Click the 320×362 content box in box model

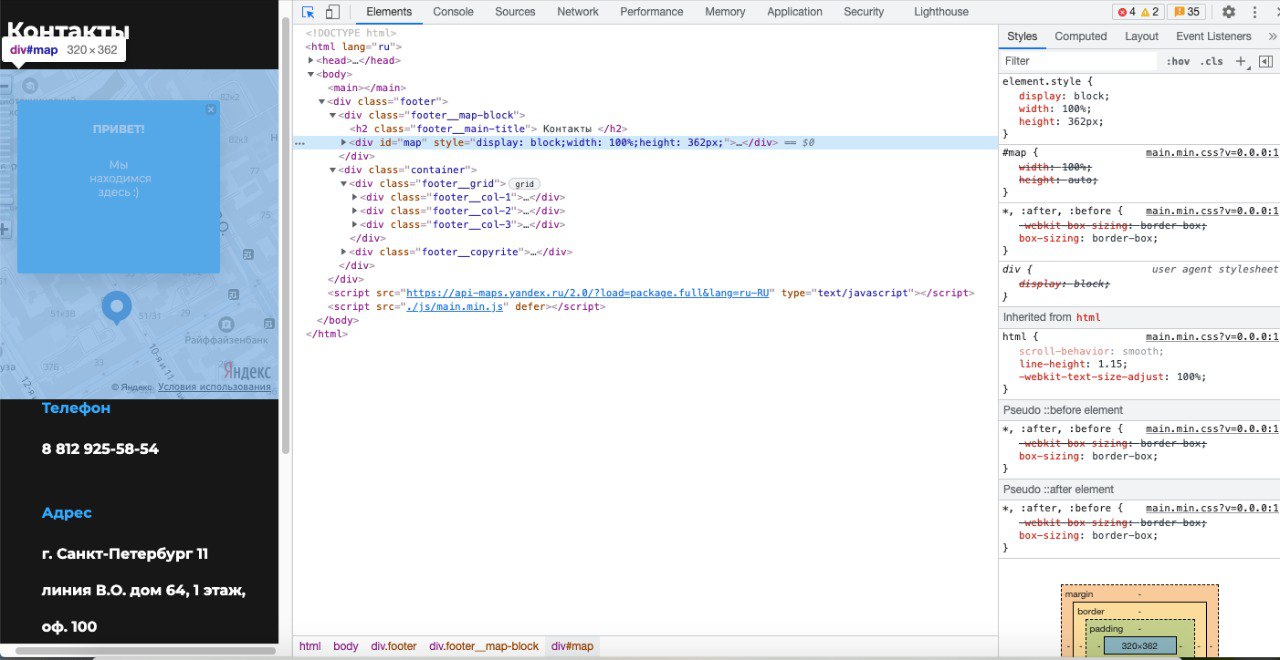(x=1139, y=647)
